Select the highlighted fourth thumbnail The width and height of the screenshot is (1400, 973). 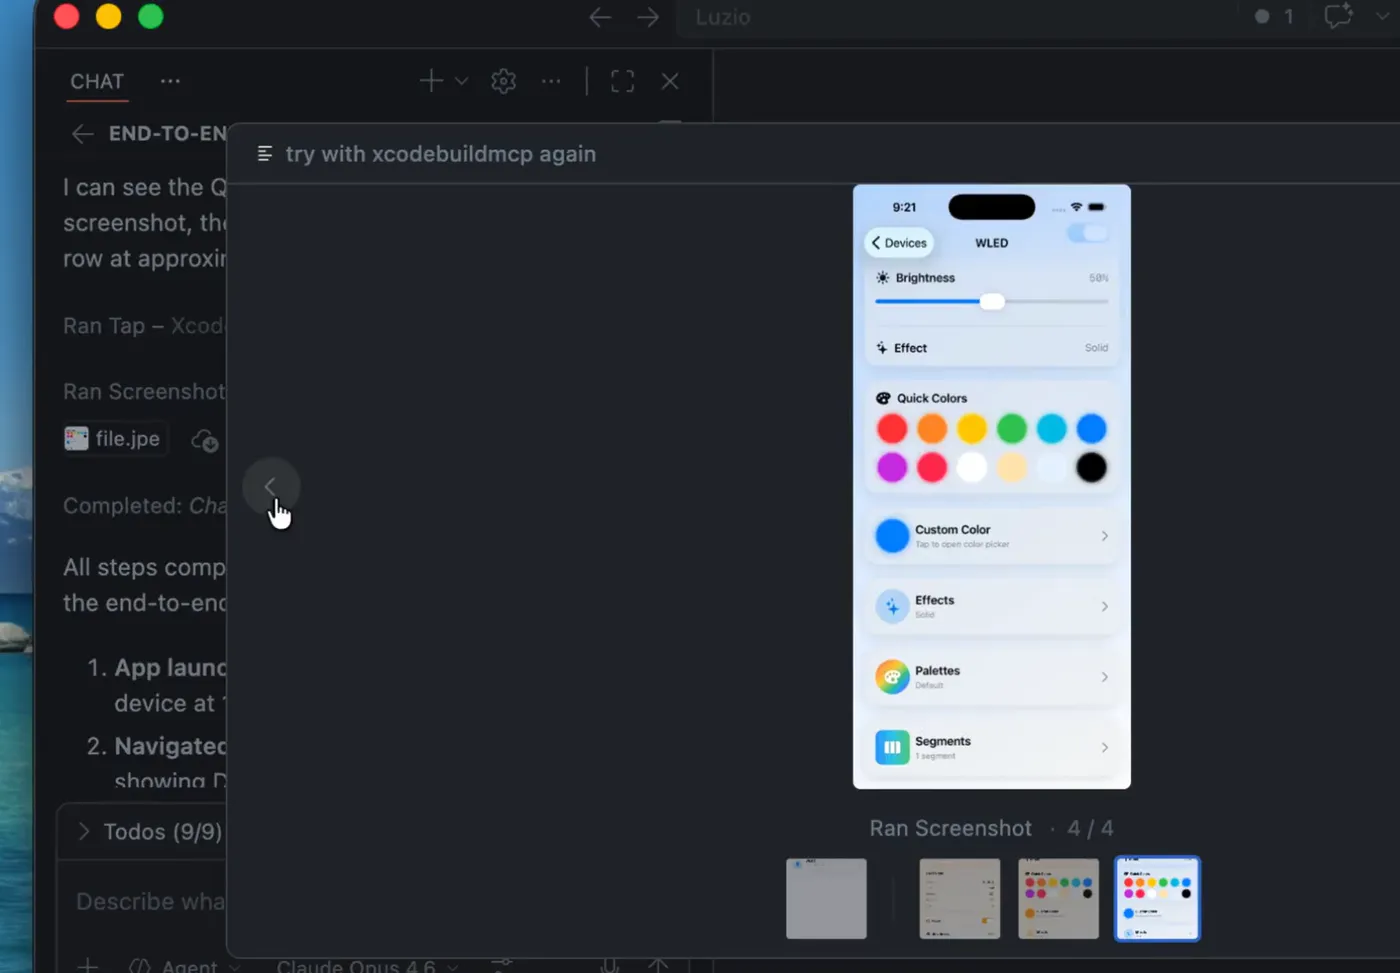(1157, 899)
